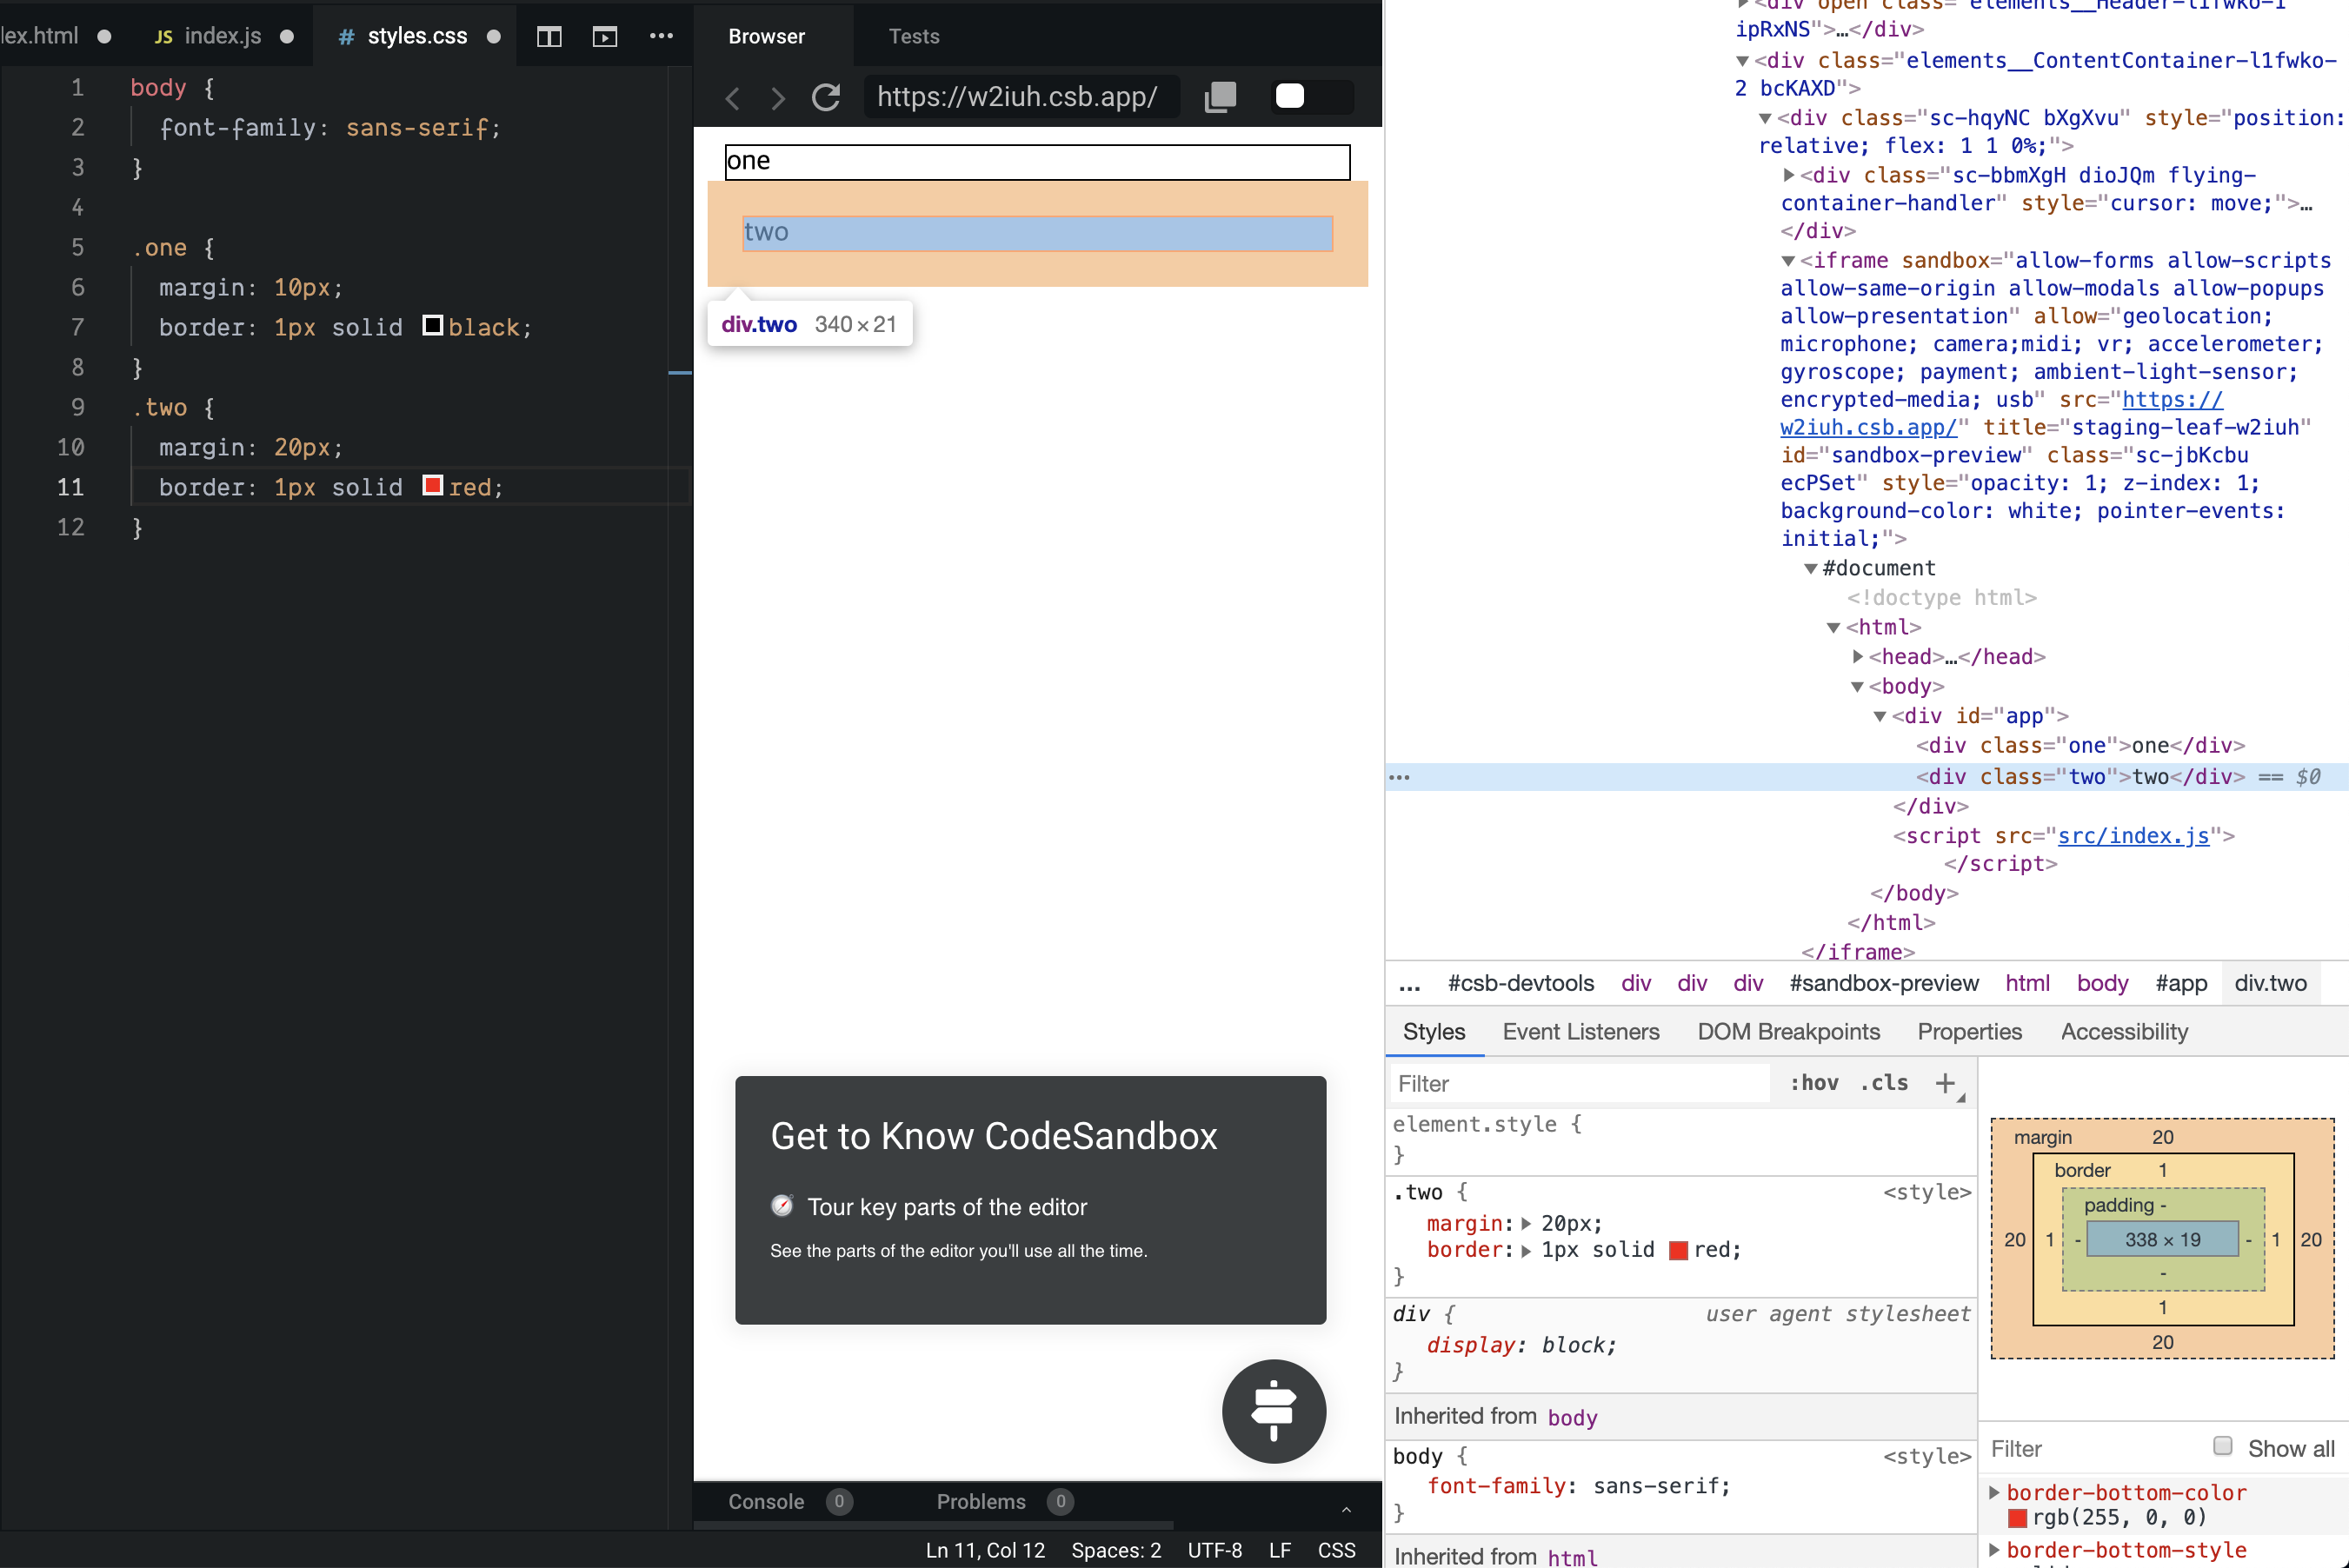Click the red swatch in the Styles pane
2349x1568 pixels.
pos(1678,1250)
